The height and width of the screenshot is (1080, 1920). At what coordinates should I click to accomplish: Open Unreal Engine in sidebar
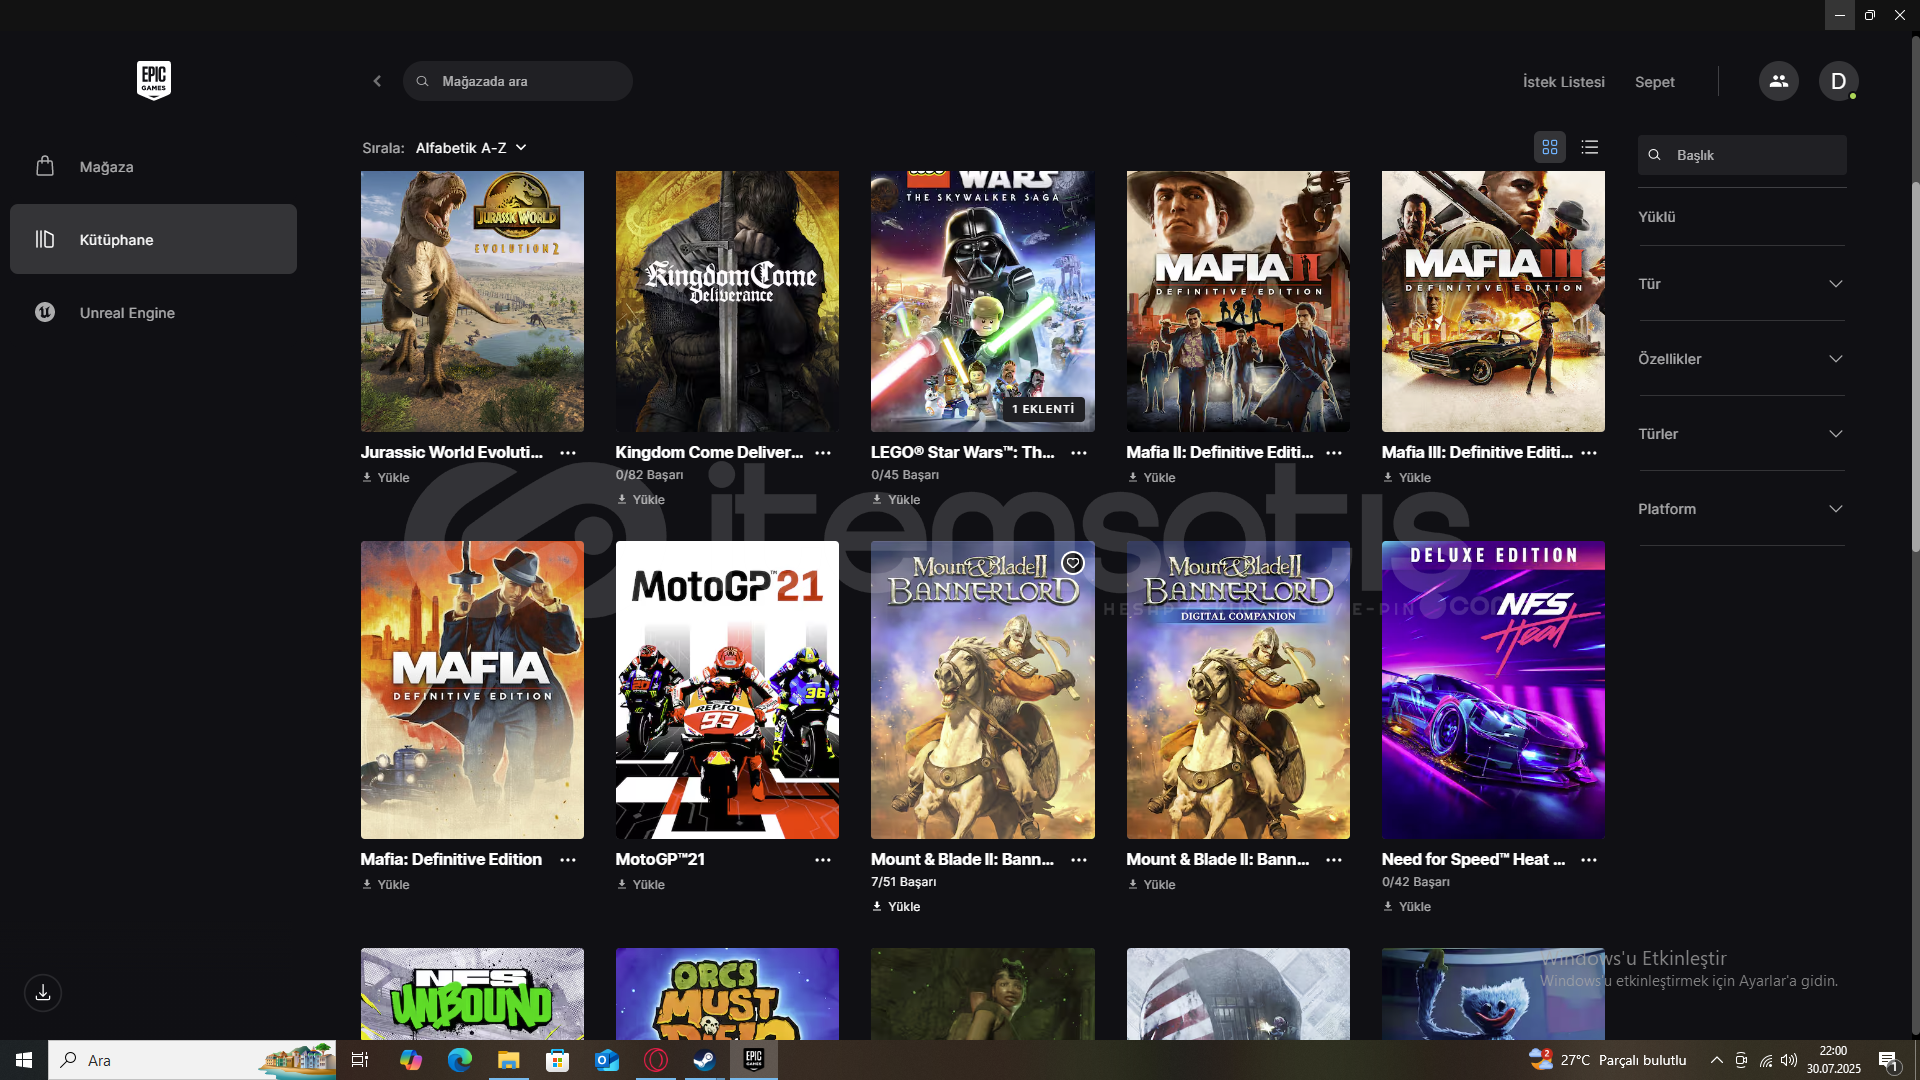[153, 313]
